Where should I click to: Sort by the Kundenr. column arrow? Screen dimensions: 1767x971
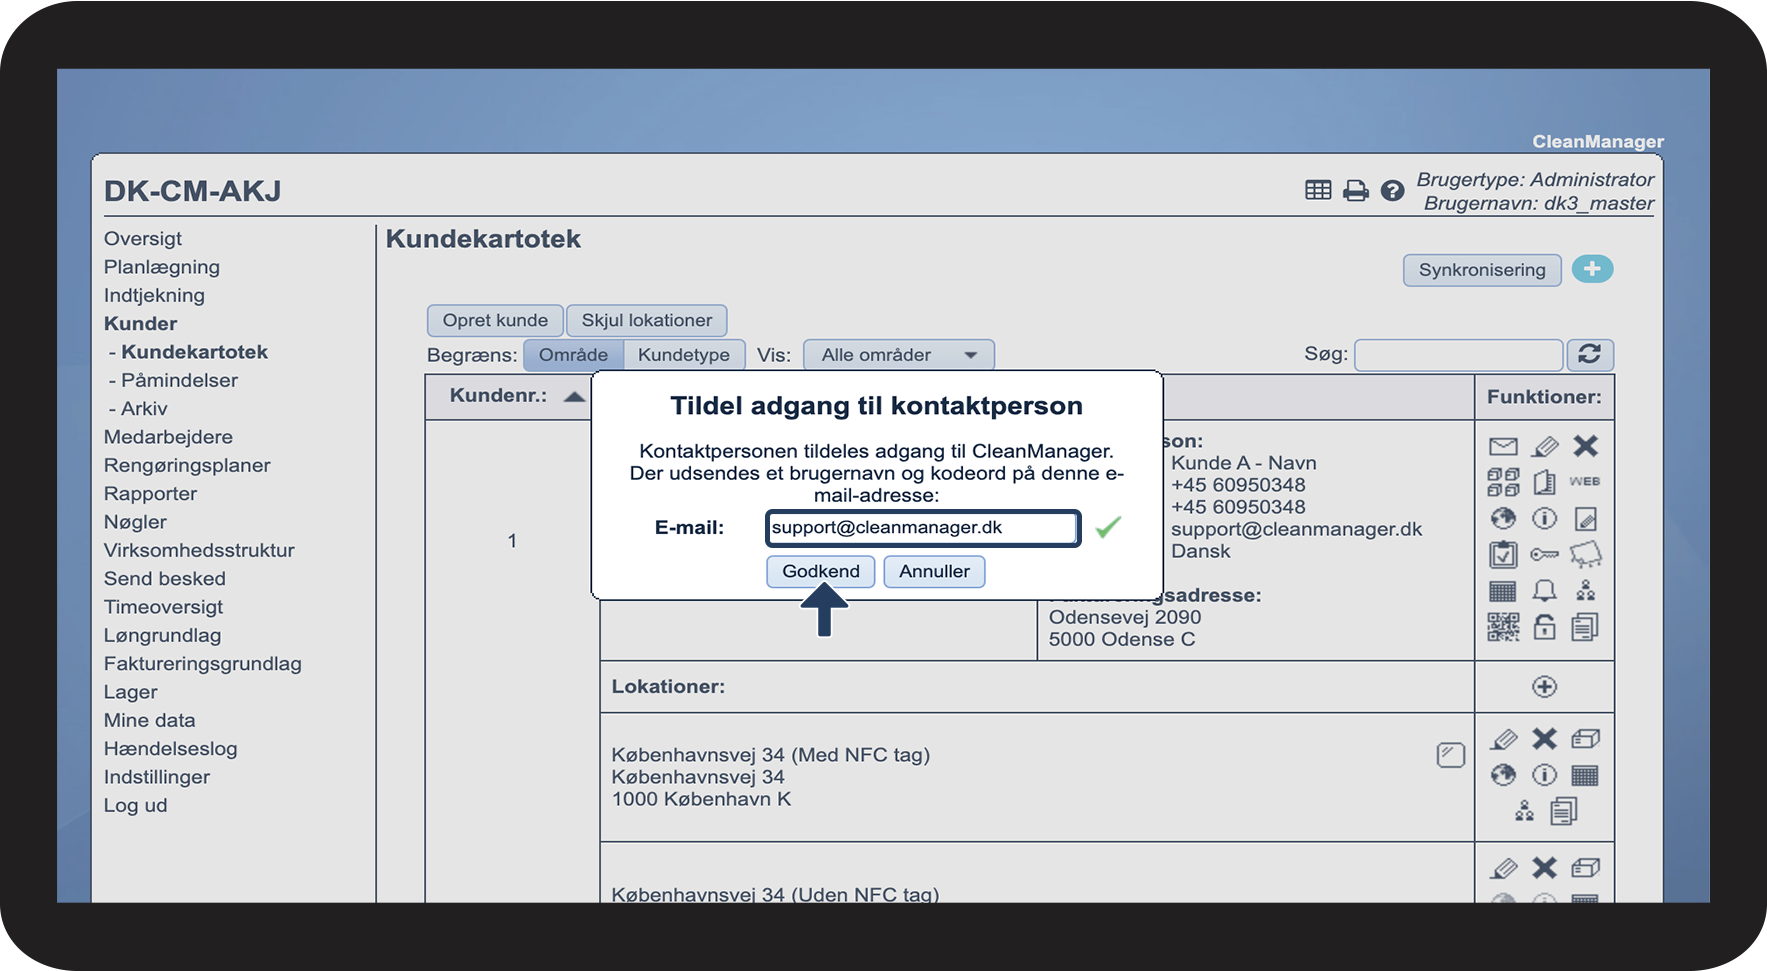coord(574,396)
